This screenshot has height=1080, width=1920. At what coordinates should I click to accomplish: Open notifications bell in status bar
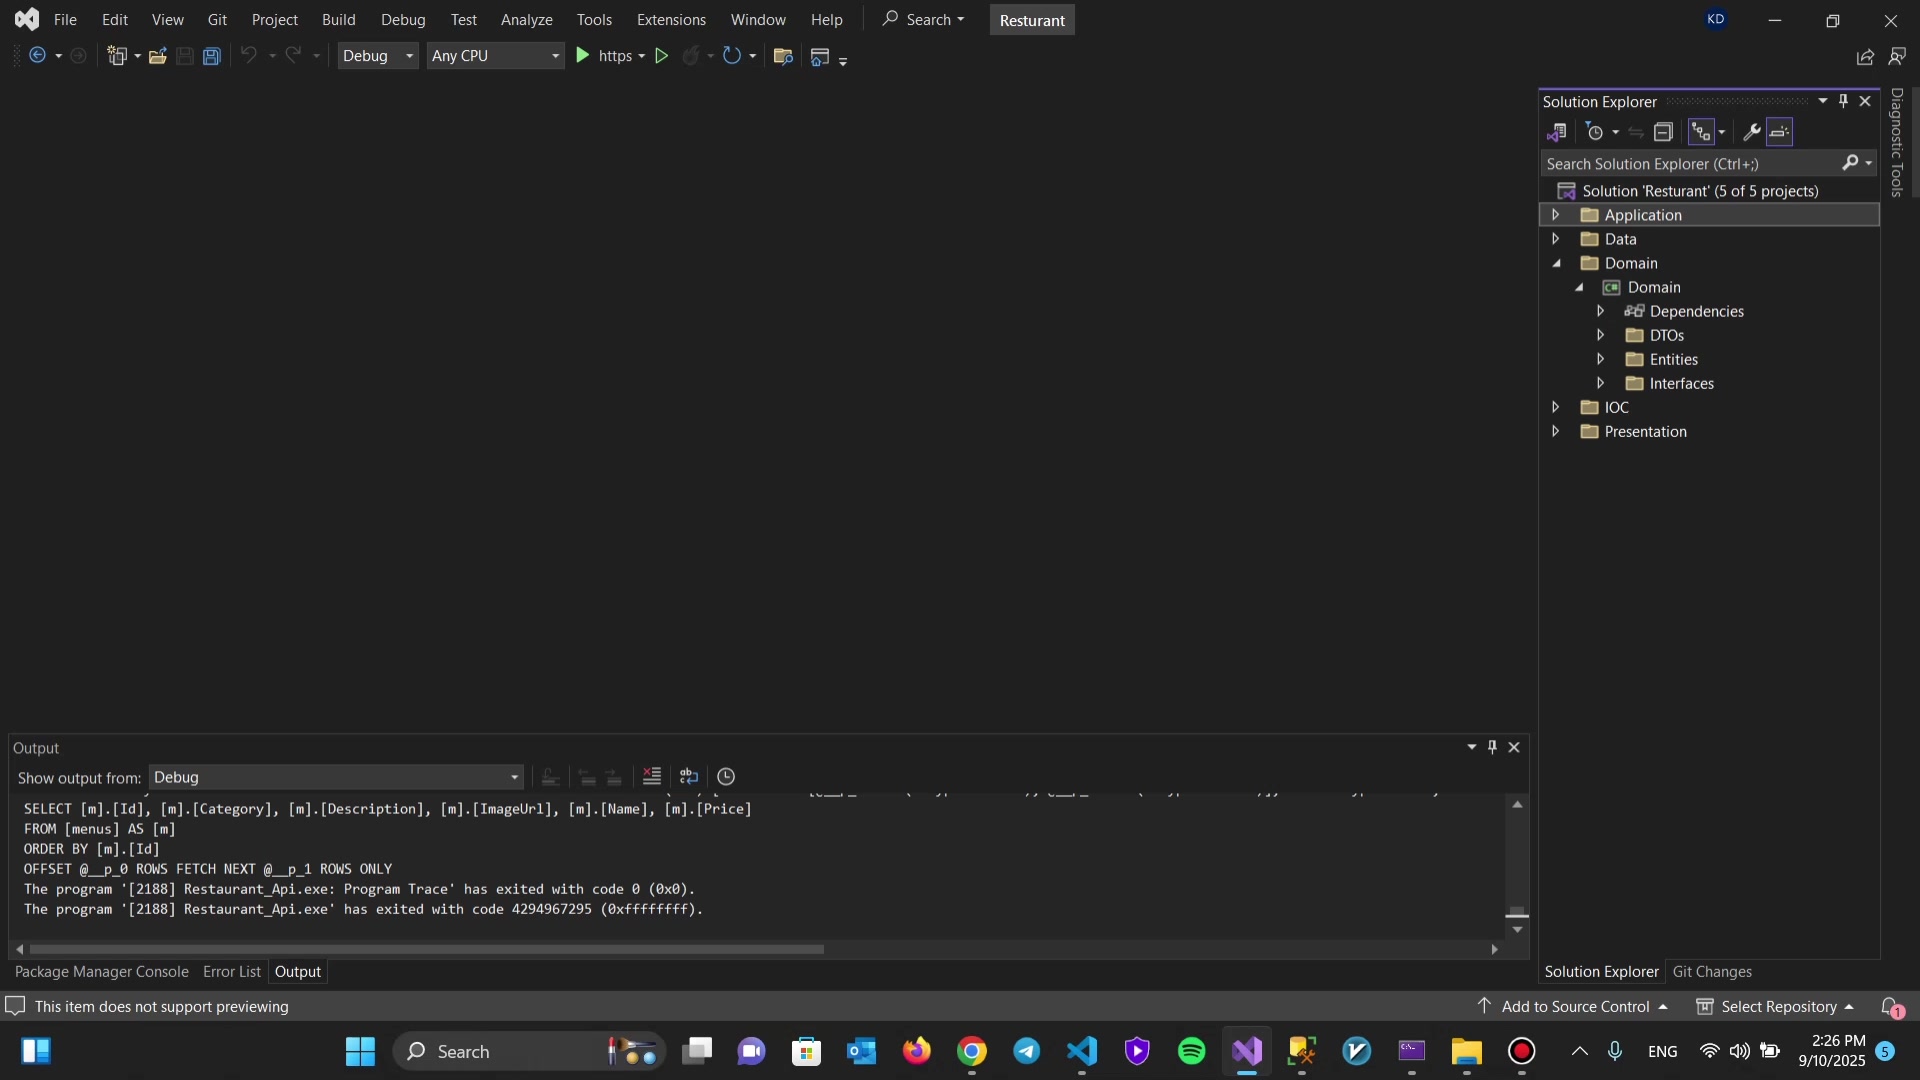click(1890, 1007)
